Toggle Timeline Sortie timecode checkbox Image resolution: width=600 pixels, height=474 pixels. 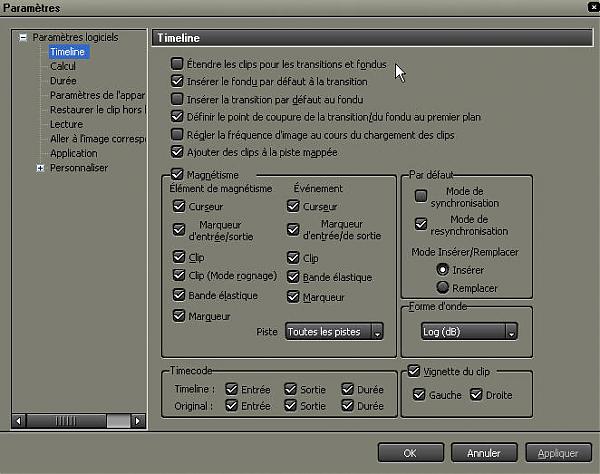[x=290, y=389]
